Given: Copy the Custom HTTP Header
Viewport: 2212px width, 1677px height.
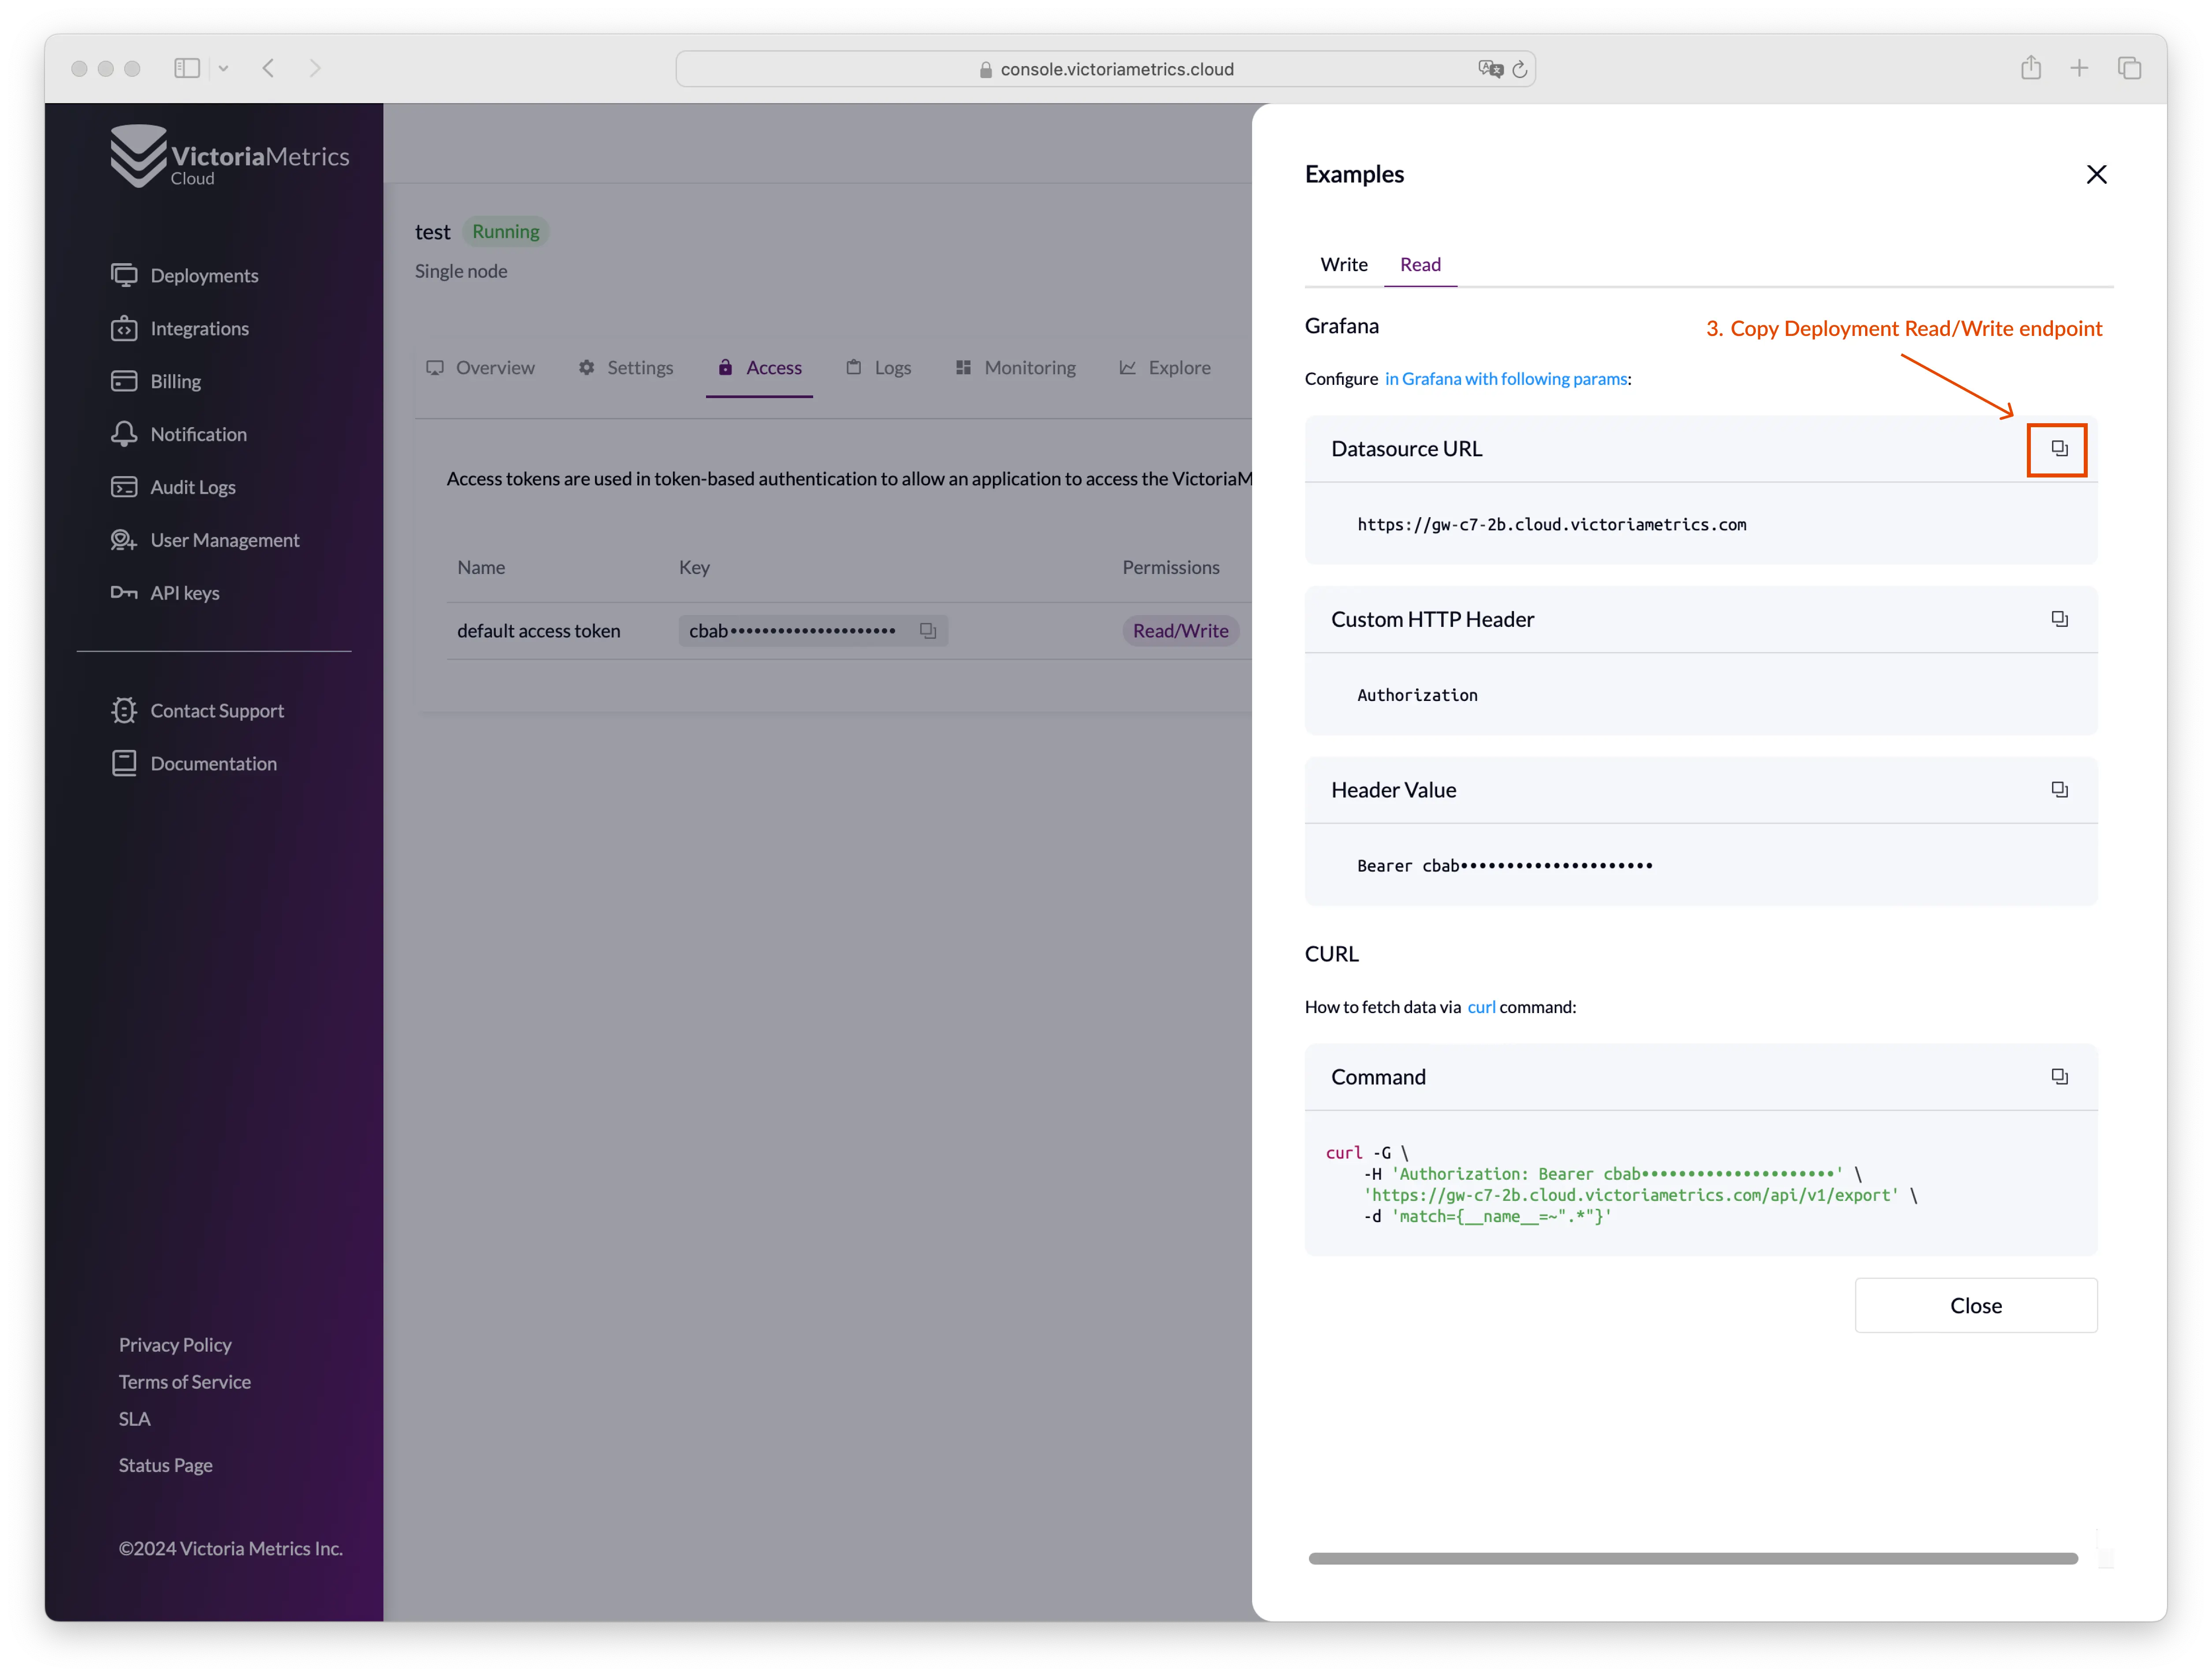Looking at the screenshot, I should [x=2059, y=619].
